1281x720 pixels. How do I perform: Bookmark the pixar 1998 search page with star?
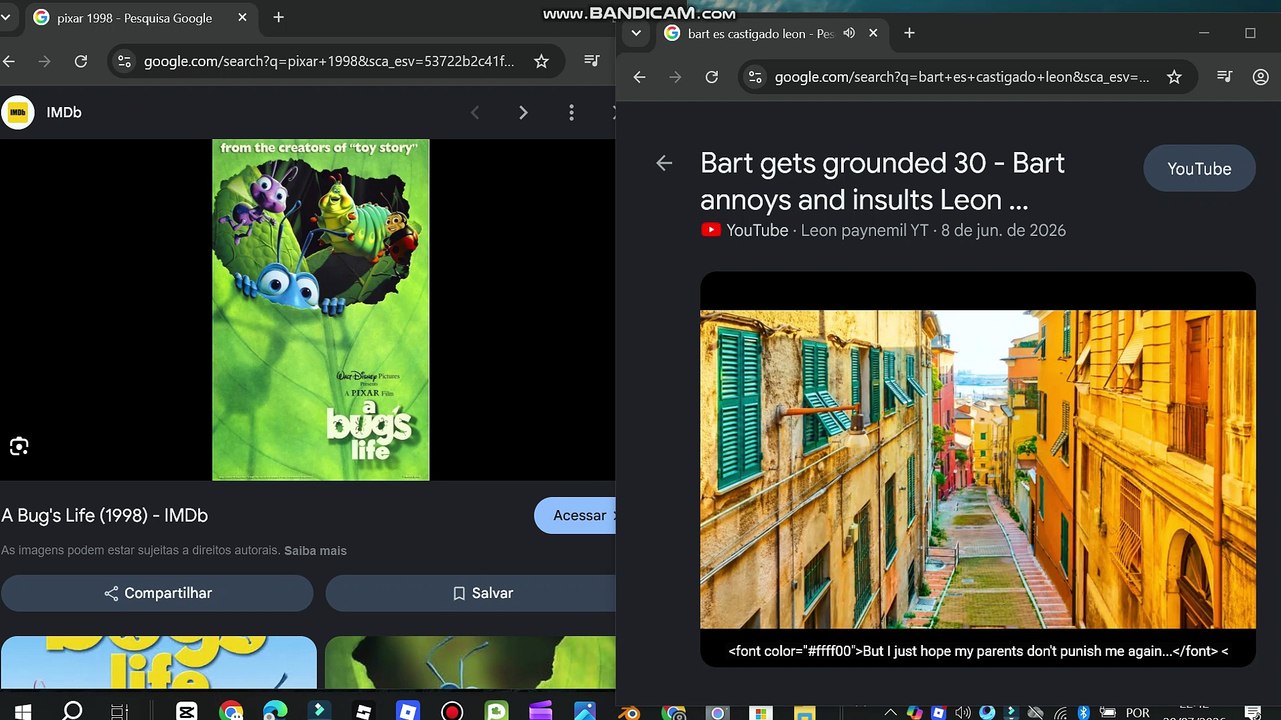pyautogui.click(x=541, y=61)
